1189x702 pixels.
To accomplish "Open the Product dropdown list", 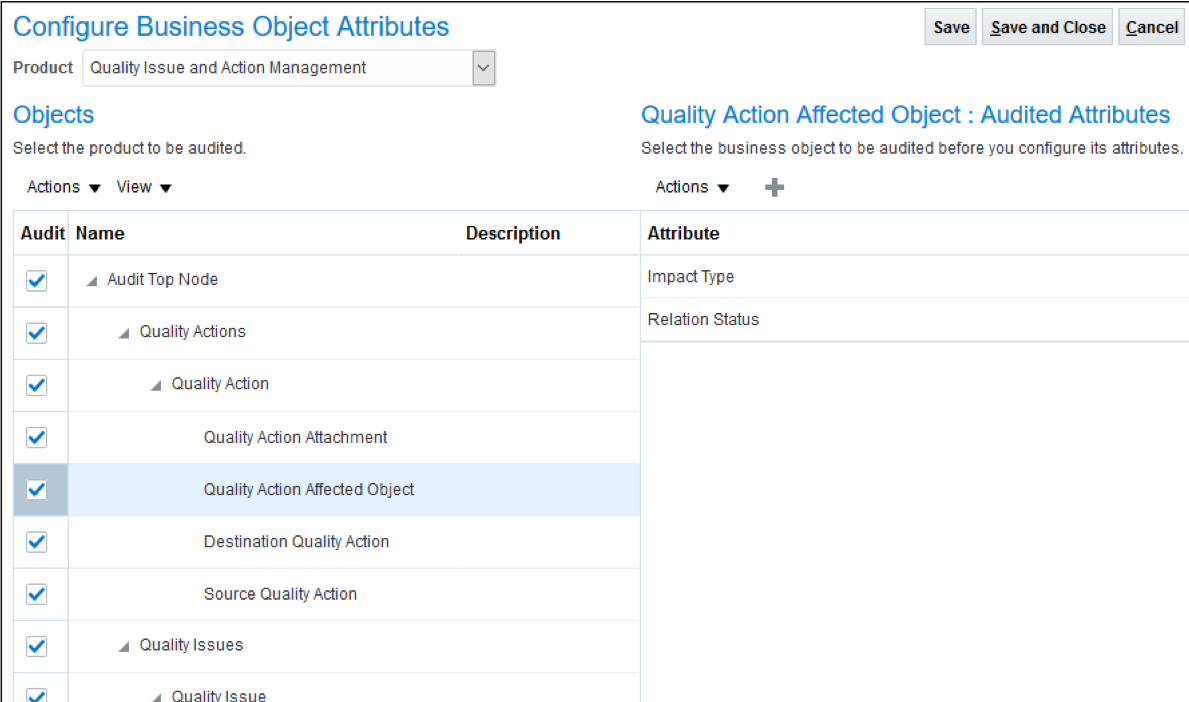I will point(483,68).
